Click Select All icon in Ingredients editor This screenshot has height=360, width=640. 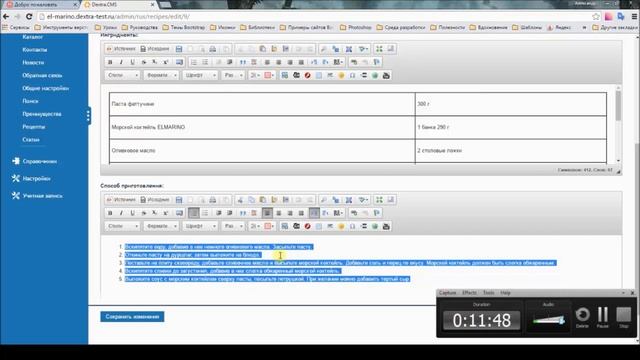coord(349,49)
